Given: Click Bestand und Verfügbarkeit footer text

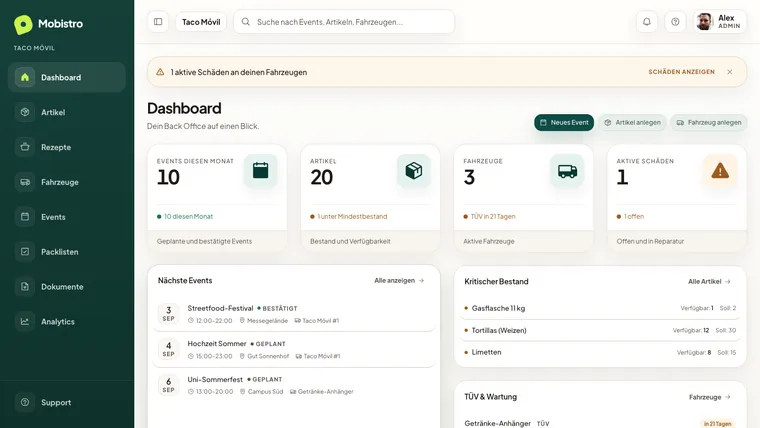Looking at the screenshot, I should tap(350, 241).
